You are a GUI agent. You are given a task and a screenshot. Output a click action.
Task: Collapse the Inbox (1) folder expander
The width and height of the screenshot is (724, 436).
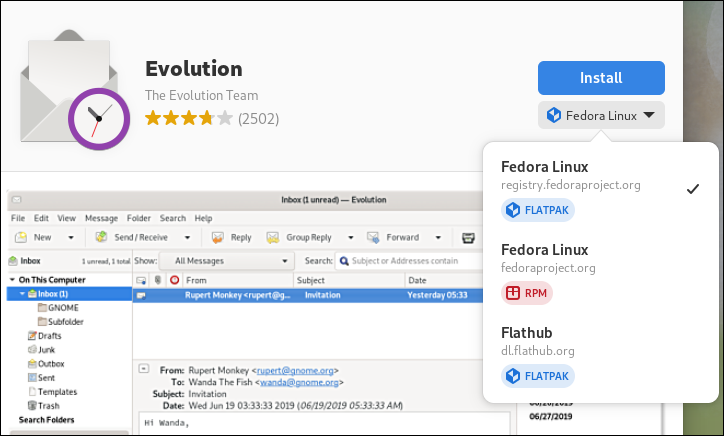22,294
